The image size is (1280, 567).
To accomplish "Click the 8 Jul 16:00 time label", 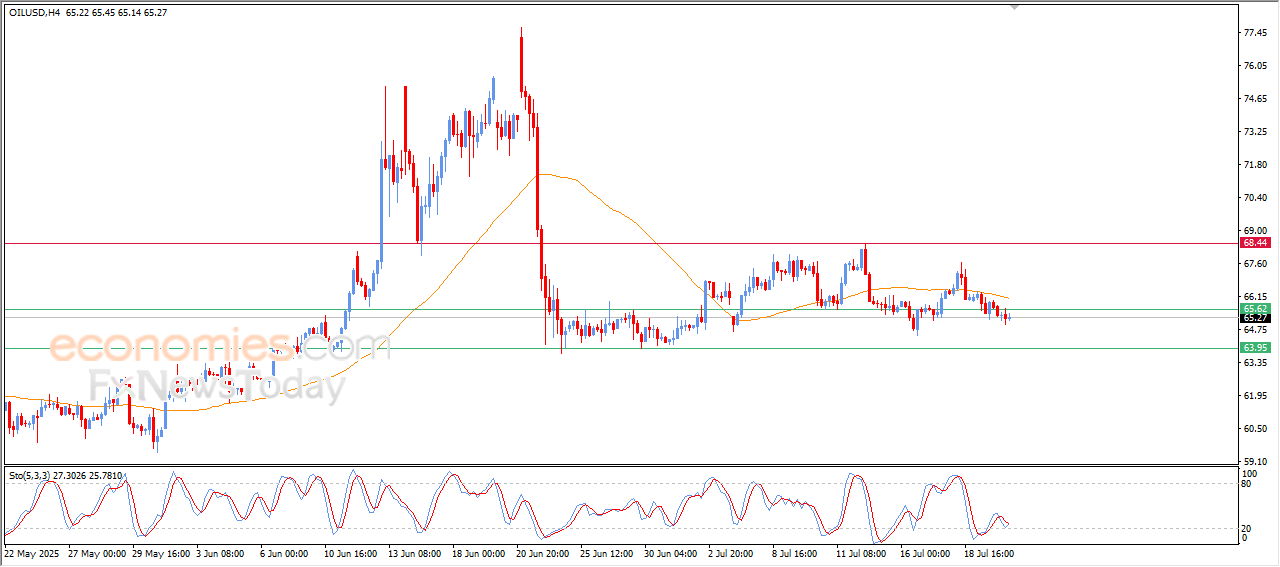I will point(795,552).
